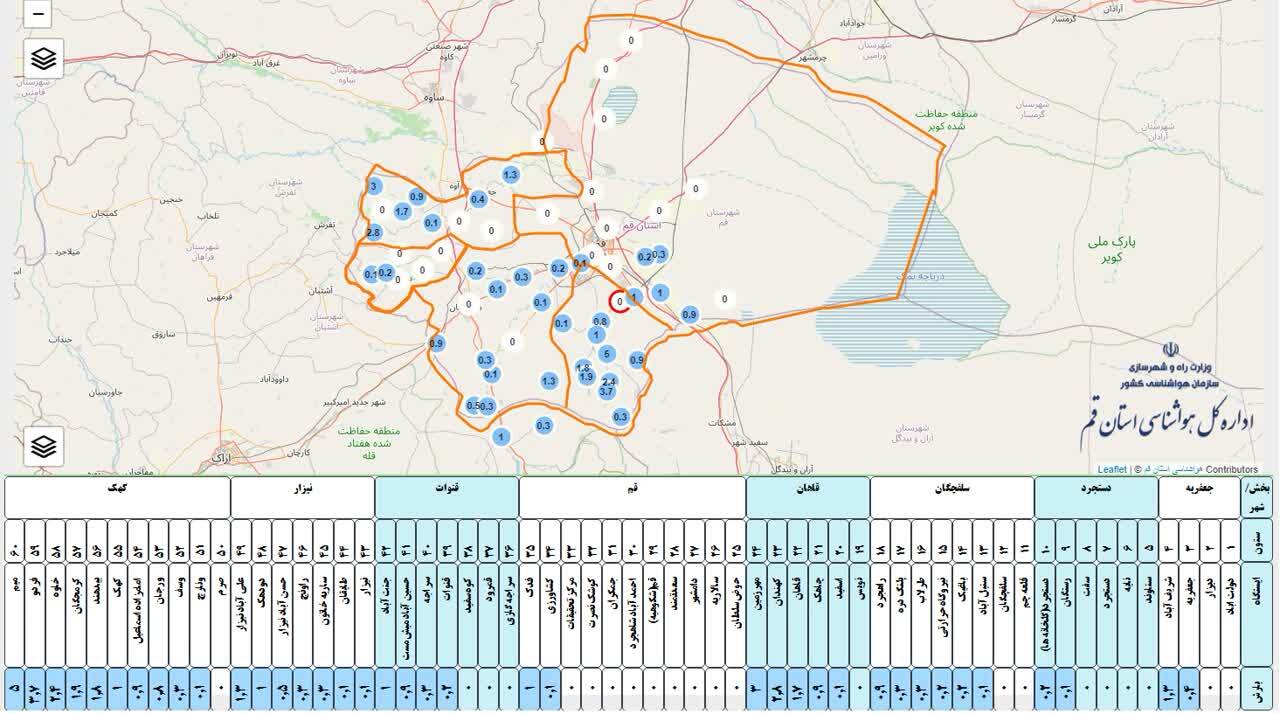The image size is (1280, 714).
Task: Click the red-circled 0 station marker
Action: (x=620, y=301)
